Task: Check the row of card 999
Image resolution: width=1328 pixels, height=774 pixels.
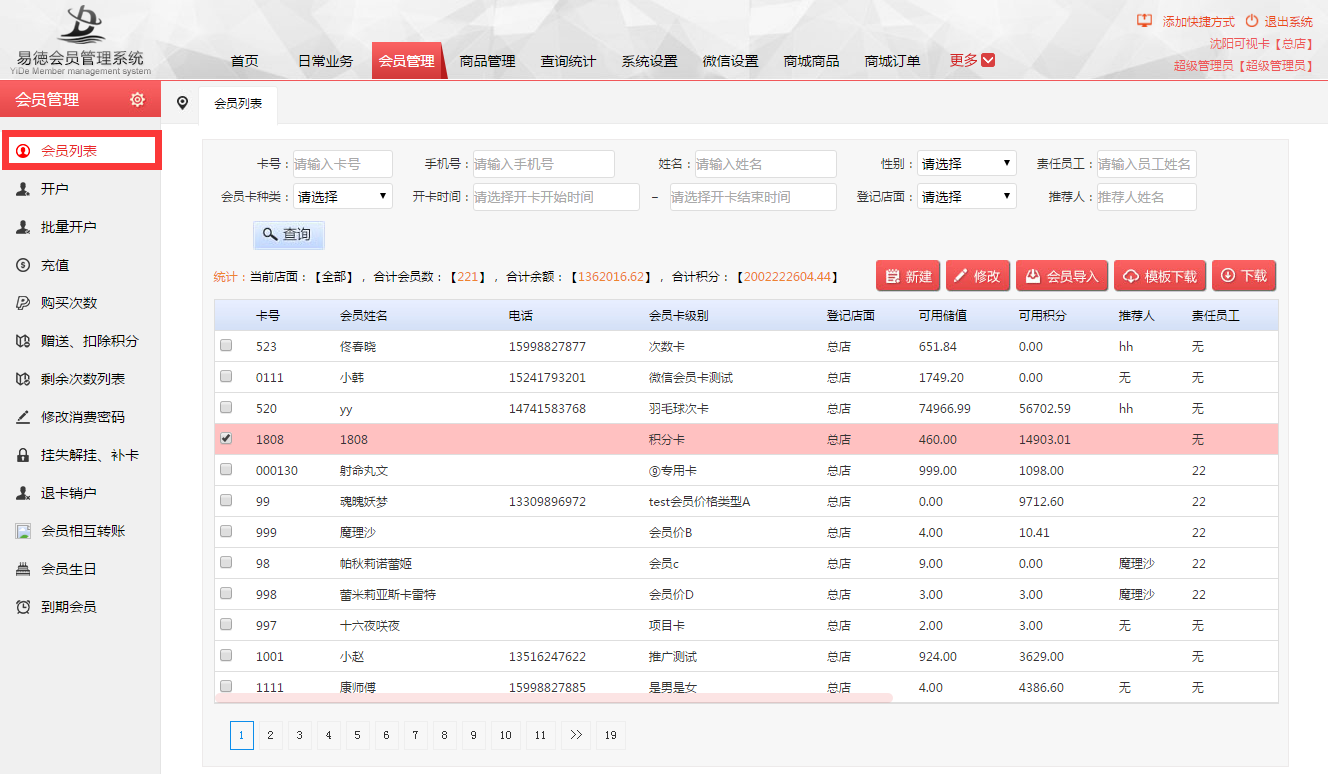Action: coord(226,531)
